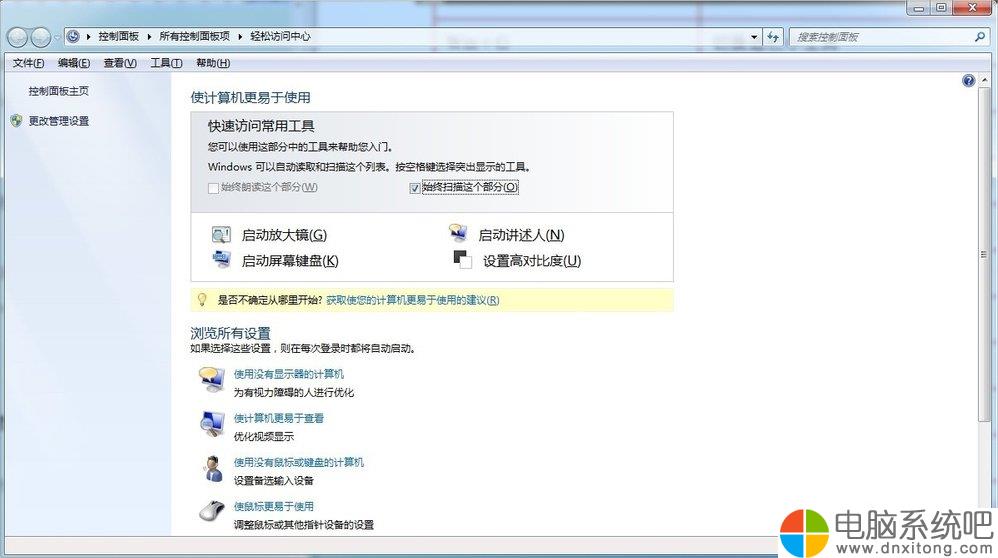Click the blue help question mark icon
This screenshot has height=558, width=998.
(x=968, y=81)
